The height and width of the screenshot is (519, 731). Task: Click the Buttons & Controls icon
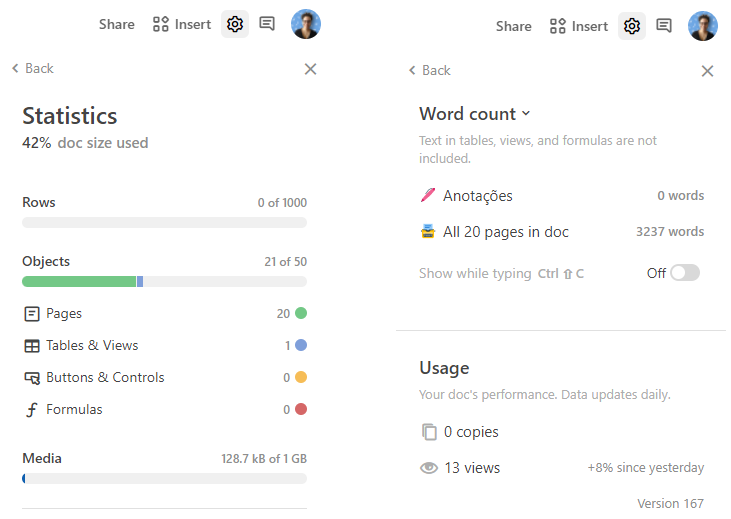32,378
